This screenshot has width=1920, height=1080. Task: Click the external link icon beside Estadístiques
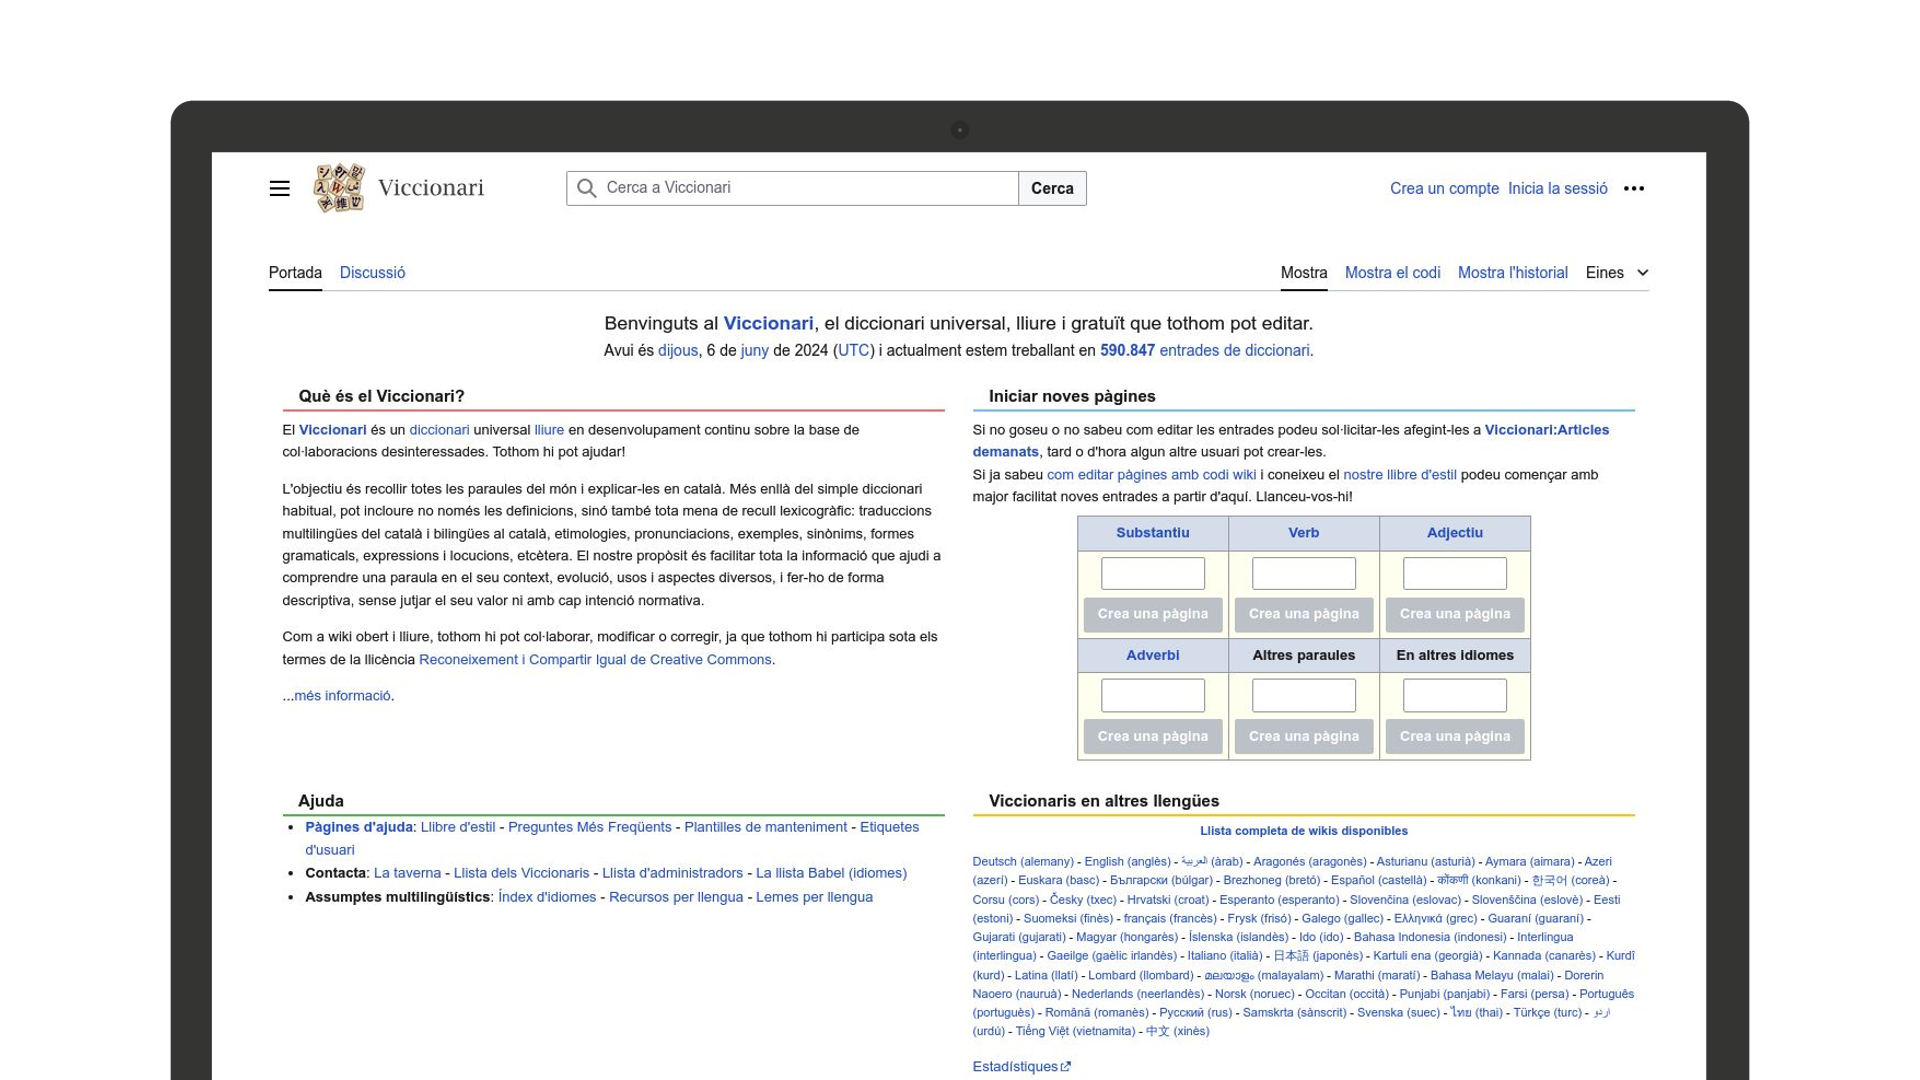pyautogui.click(x=1066, y=1067)
